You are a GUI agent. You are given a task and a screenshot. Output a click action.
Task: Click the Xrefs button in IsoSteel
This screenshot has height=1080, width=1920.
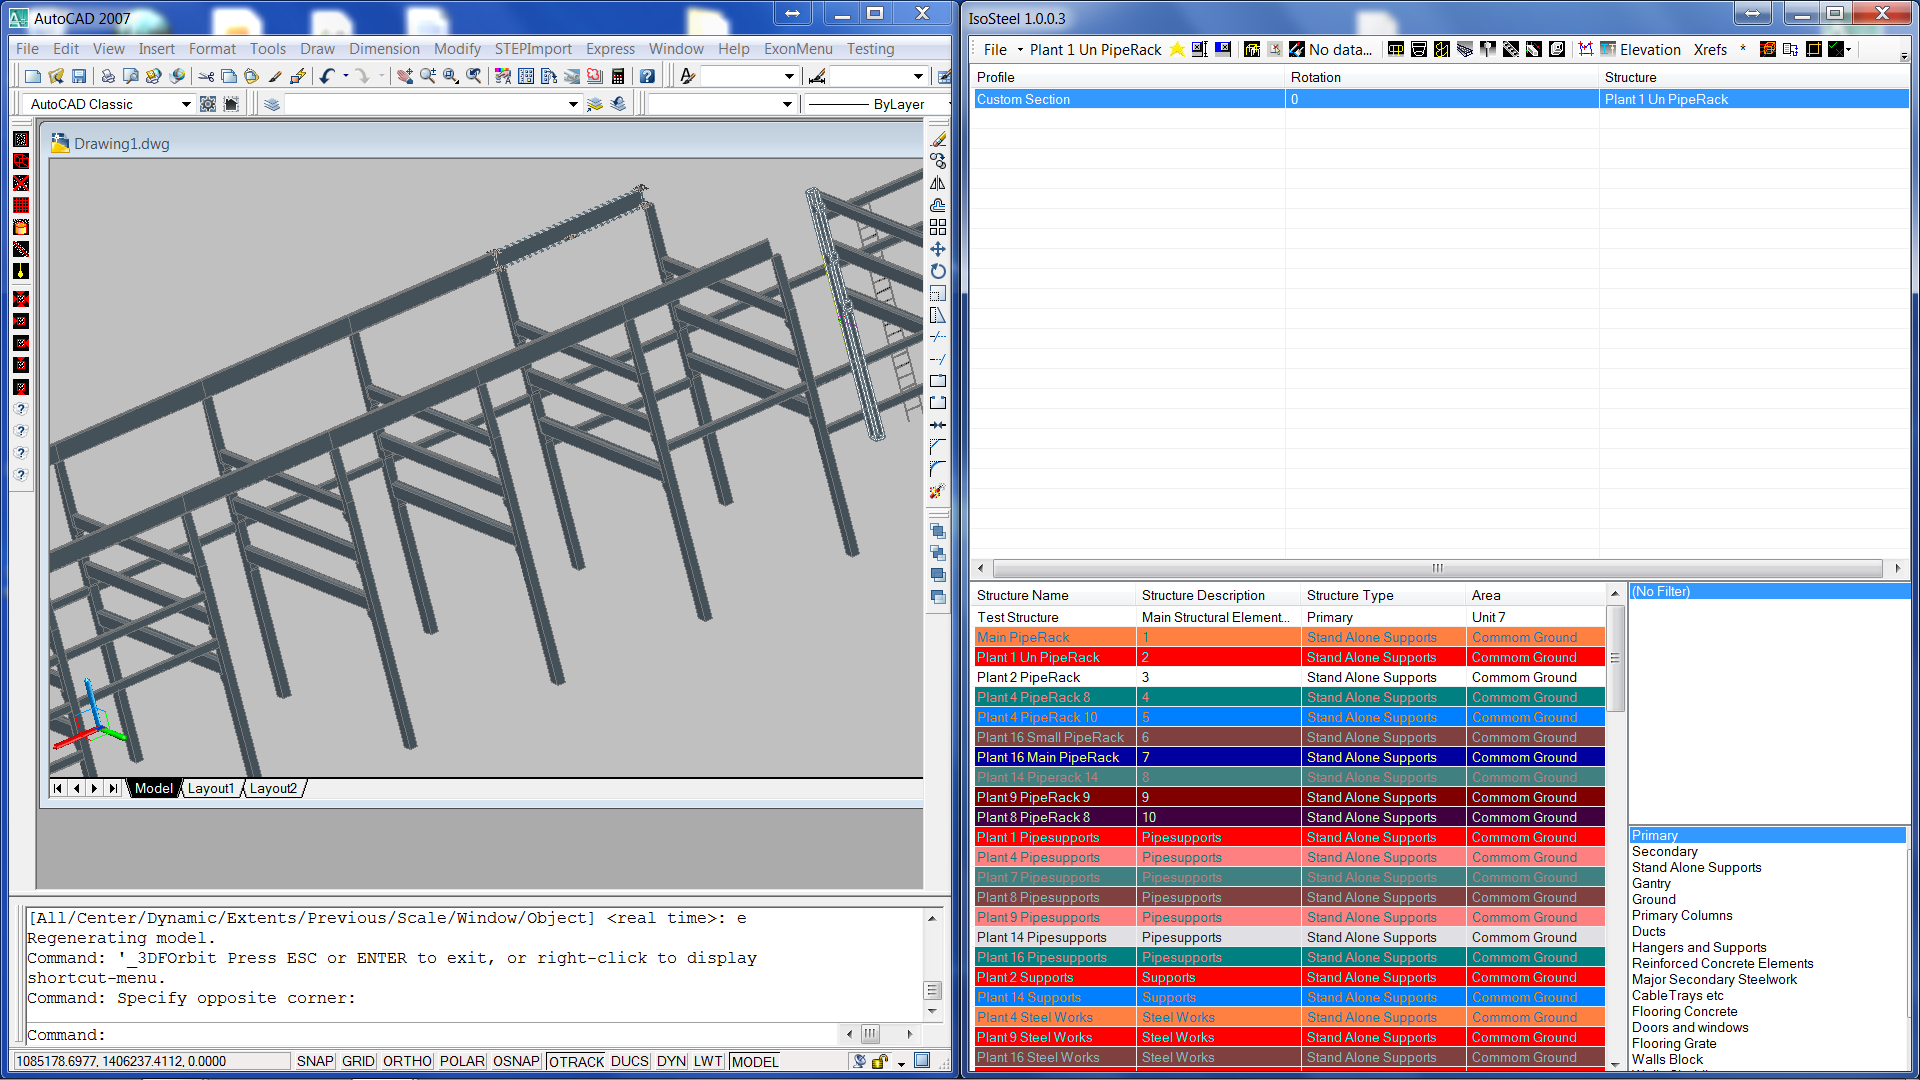(1710, 49)
